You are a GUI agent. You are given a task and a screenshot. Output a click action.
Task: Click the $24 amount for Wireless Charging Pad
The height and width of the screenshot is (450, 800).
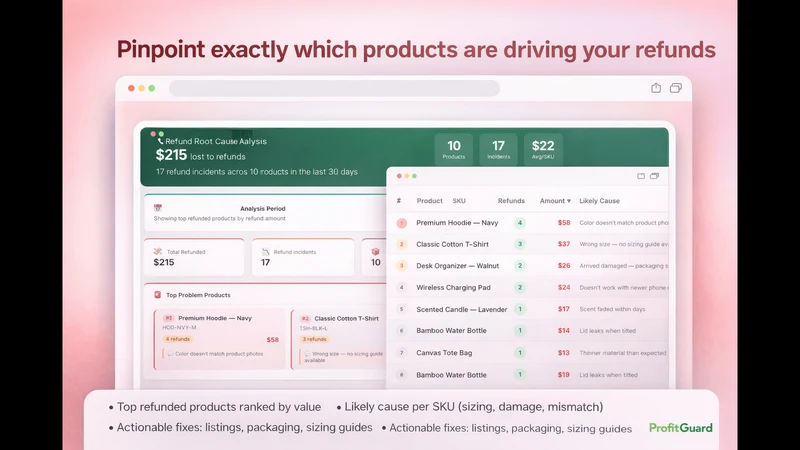click(564, 287)
